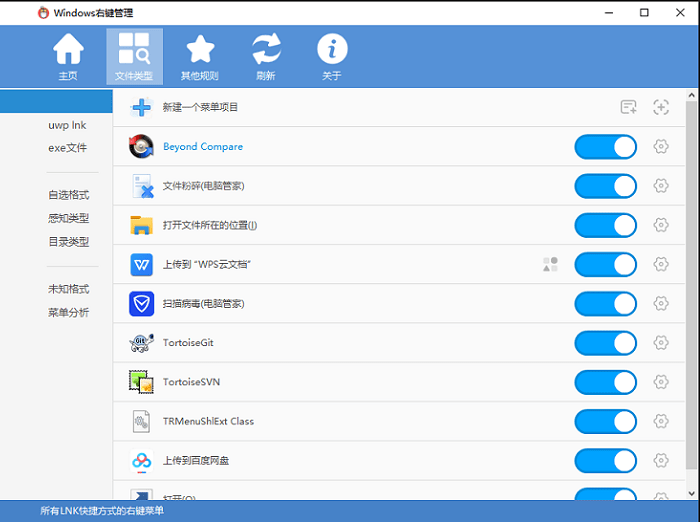
Task: Toggle the TRMenuShlExt Class switch
Action: (x=605, y=422)
